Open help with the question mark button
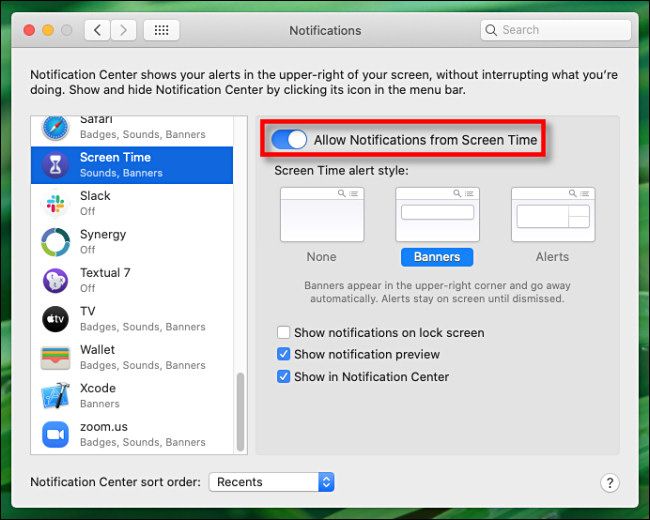Screen dimensions: 650x520 (x=609, y=483)
